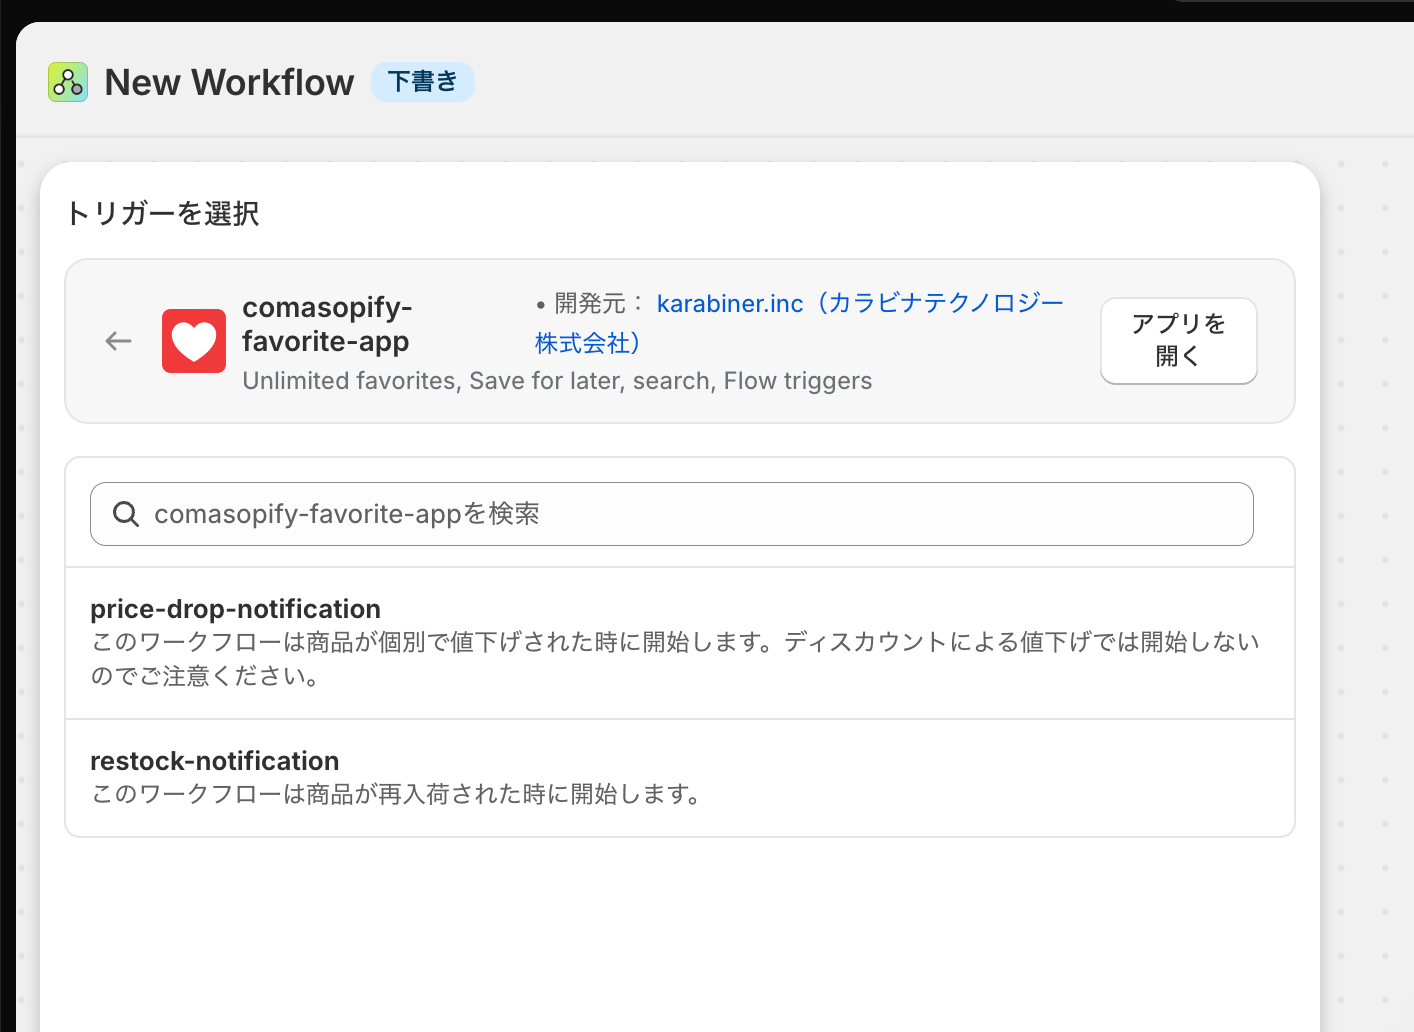
Task: Focus the comasopify-favorite-appを検索 search field
Action: [672, 514]
